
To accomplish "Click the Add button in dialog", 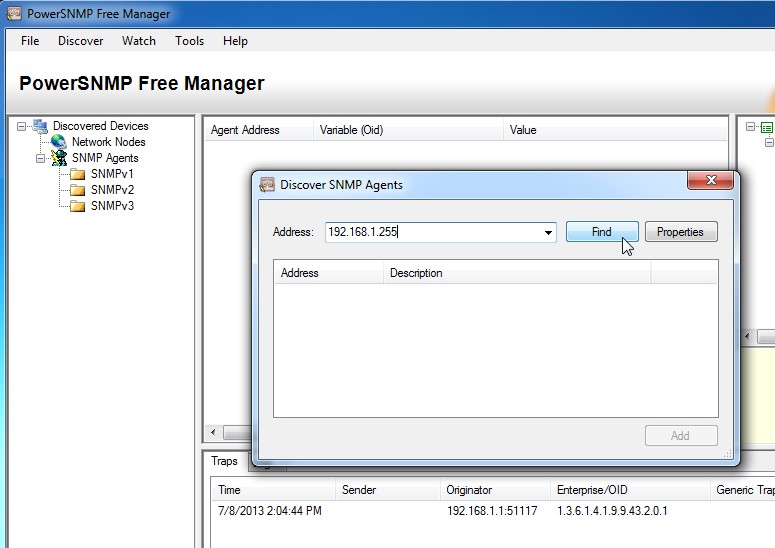I will coord(681,435).
